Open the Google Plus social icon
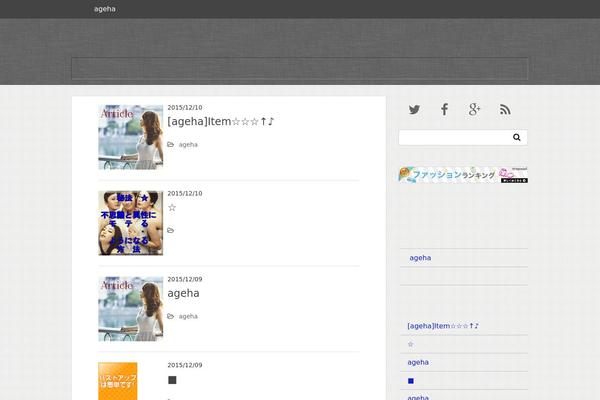The width and height of the screenshot is (600, 400). tap(474, 109)
